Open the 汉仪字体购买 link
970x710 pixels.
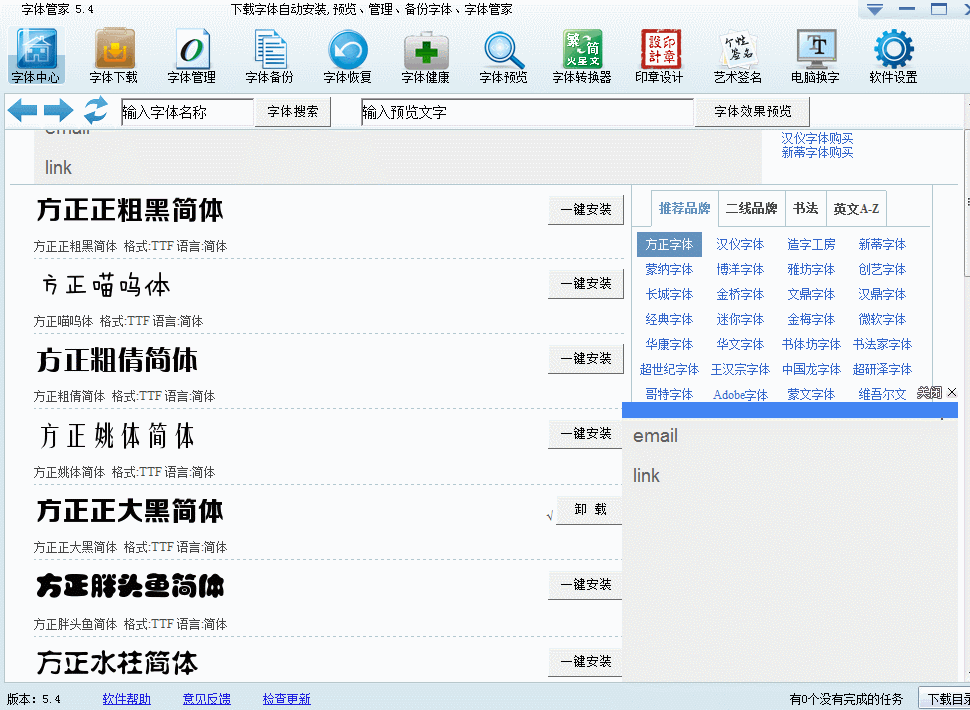[817, 139]
